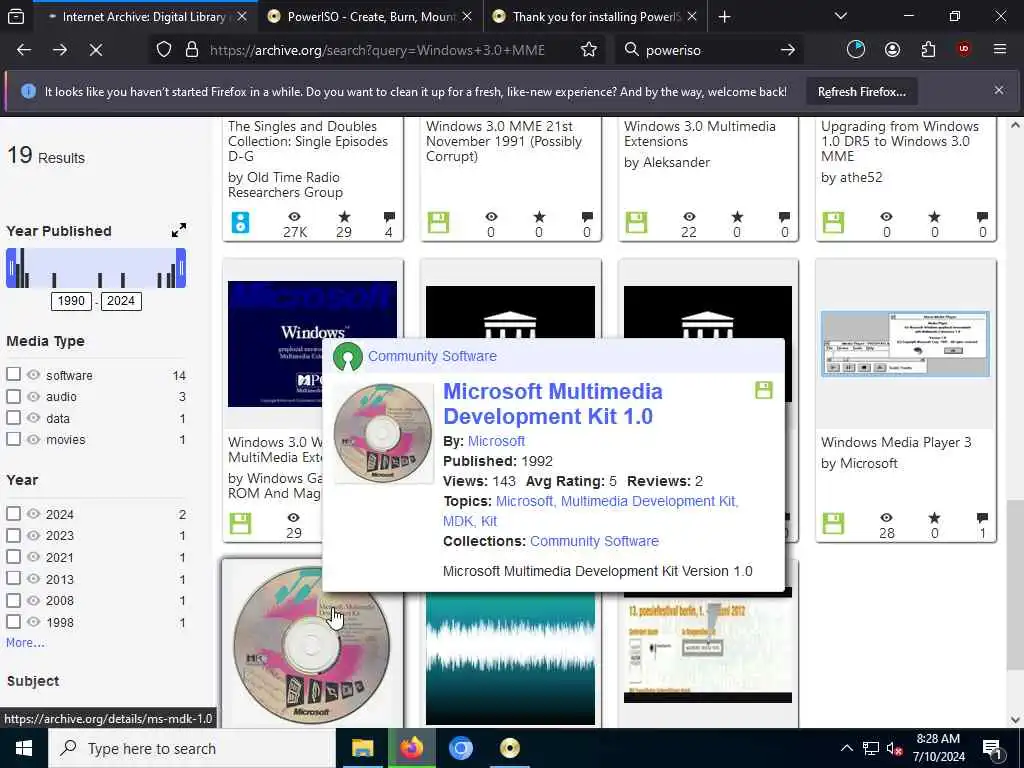
Task: Click floppy icon on Windows Media Player 3 card
Action: point(833,523)
